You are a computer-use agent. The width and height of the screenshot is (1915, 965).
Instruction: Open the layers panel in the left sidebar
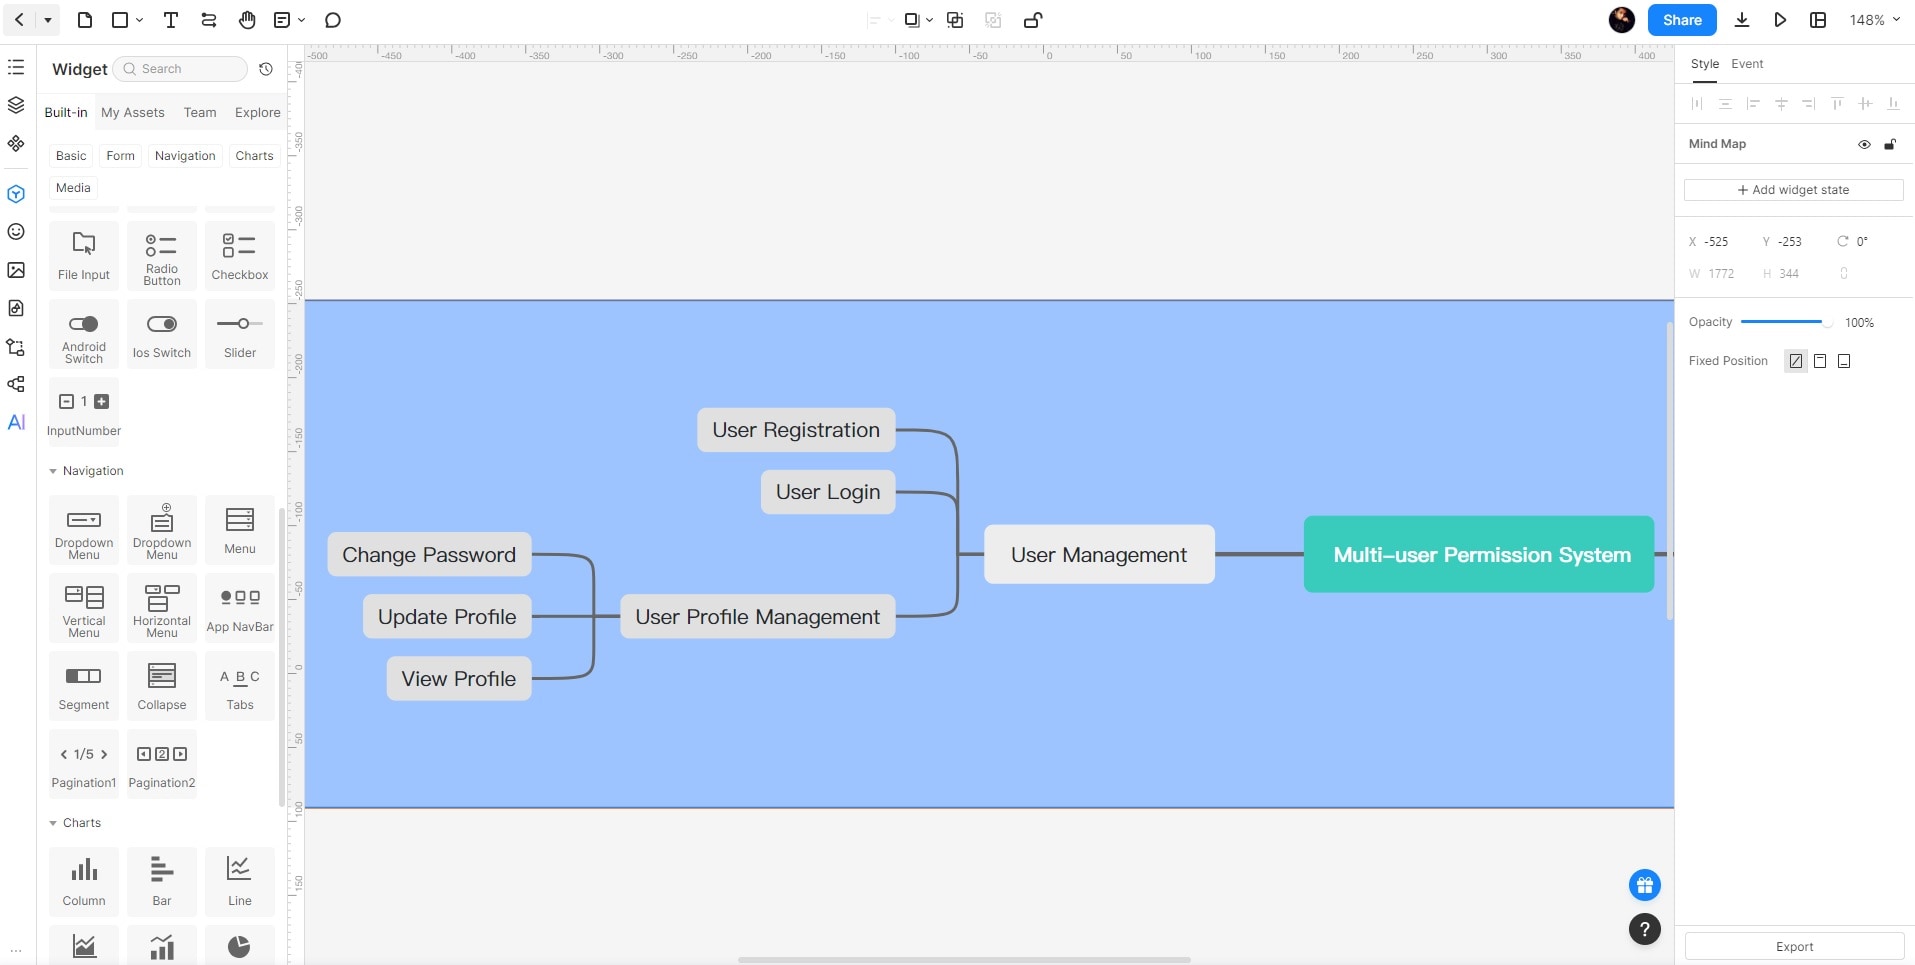16,105
